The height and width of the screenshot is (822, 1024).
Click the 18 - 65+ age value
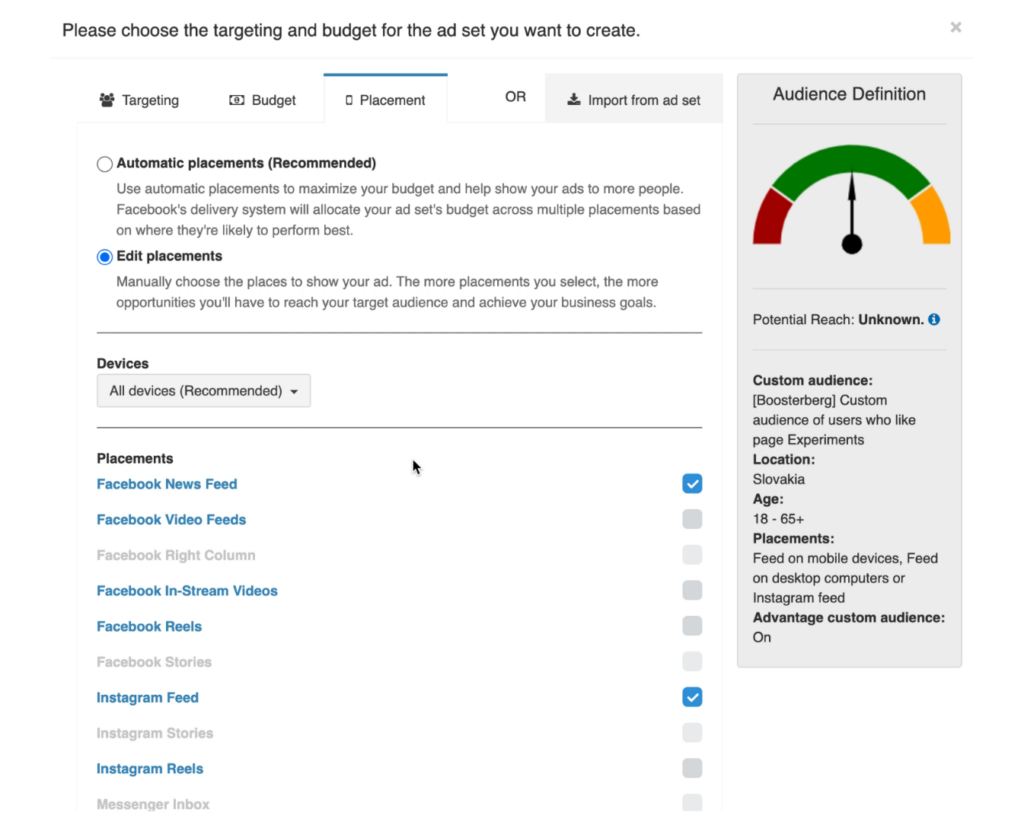point(778,519)
